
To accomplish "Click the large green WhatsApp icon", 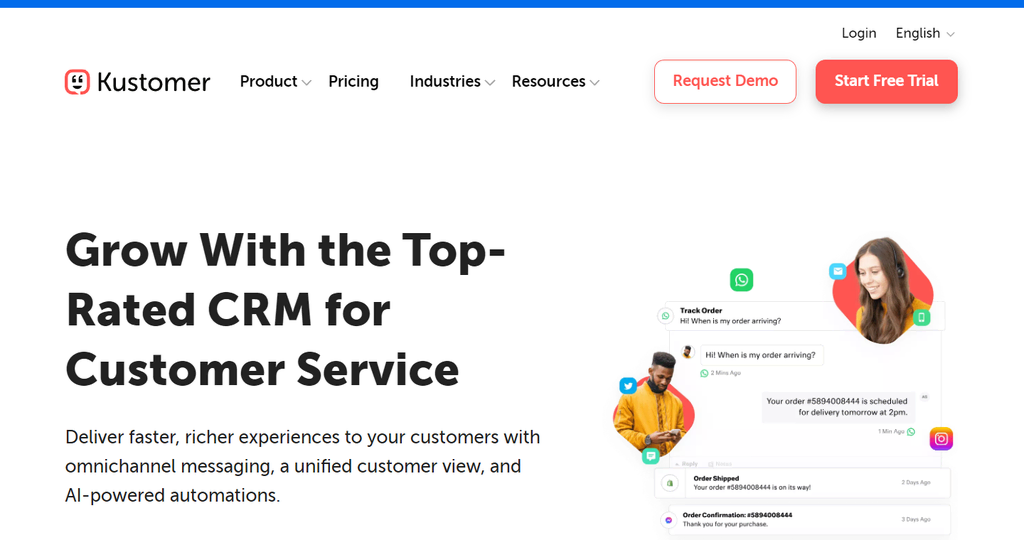I will click(741, 280).
